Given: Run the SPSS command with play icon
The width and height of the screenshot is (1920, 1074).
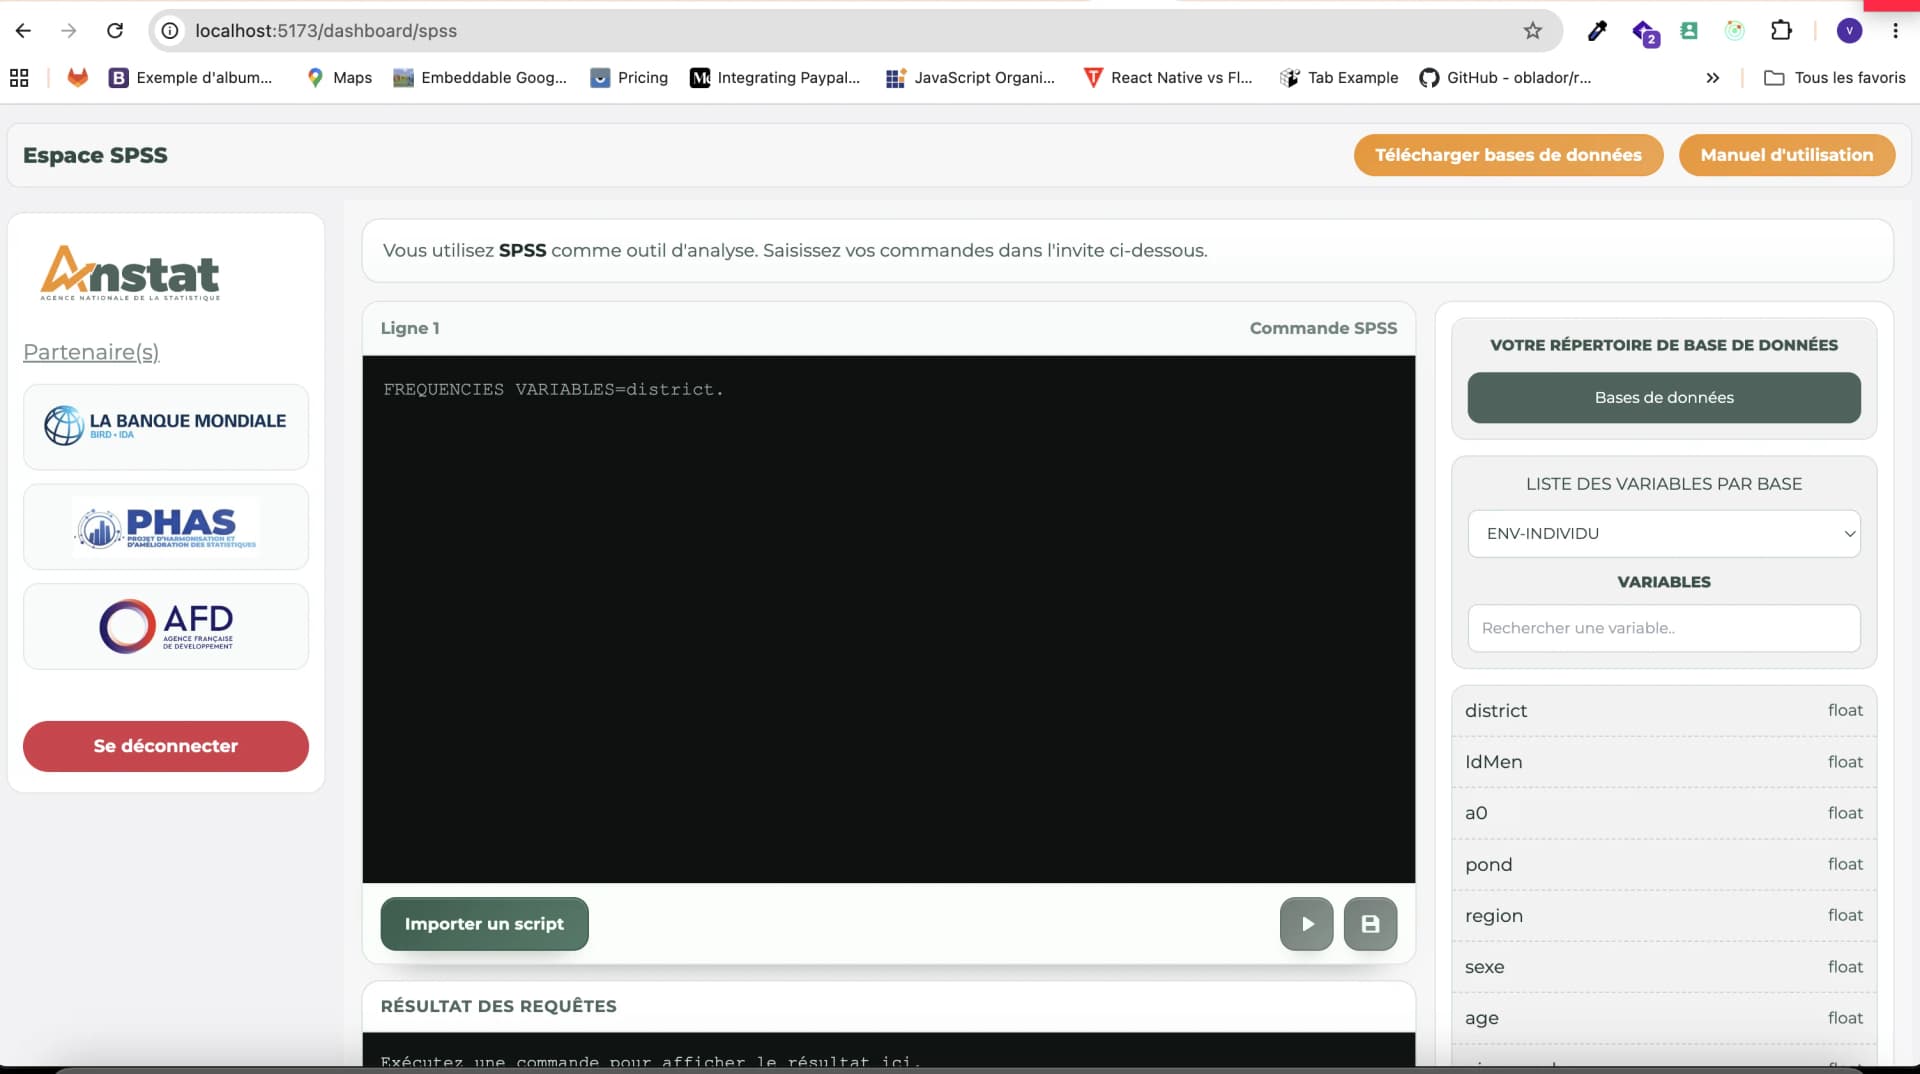Looking at the screenshot, I should point(1306,924).
